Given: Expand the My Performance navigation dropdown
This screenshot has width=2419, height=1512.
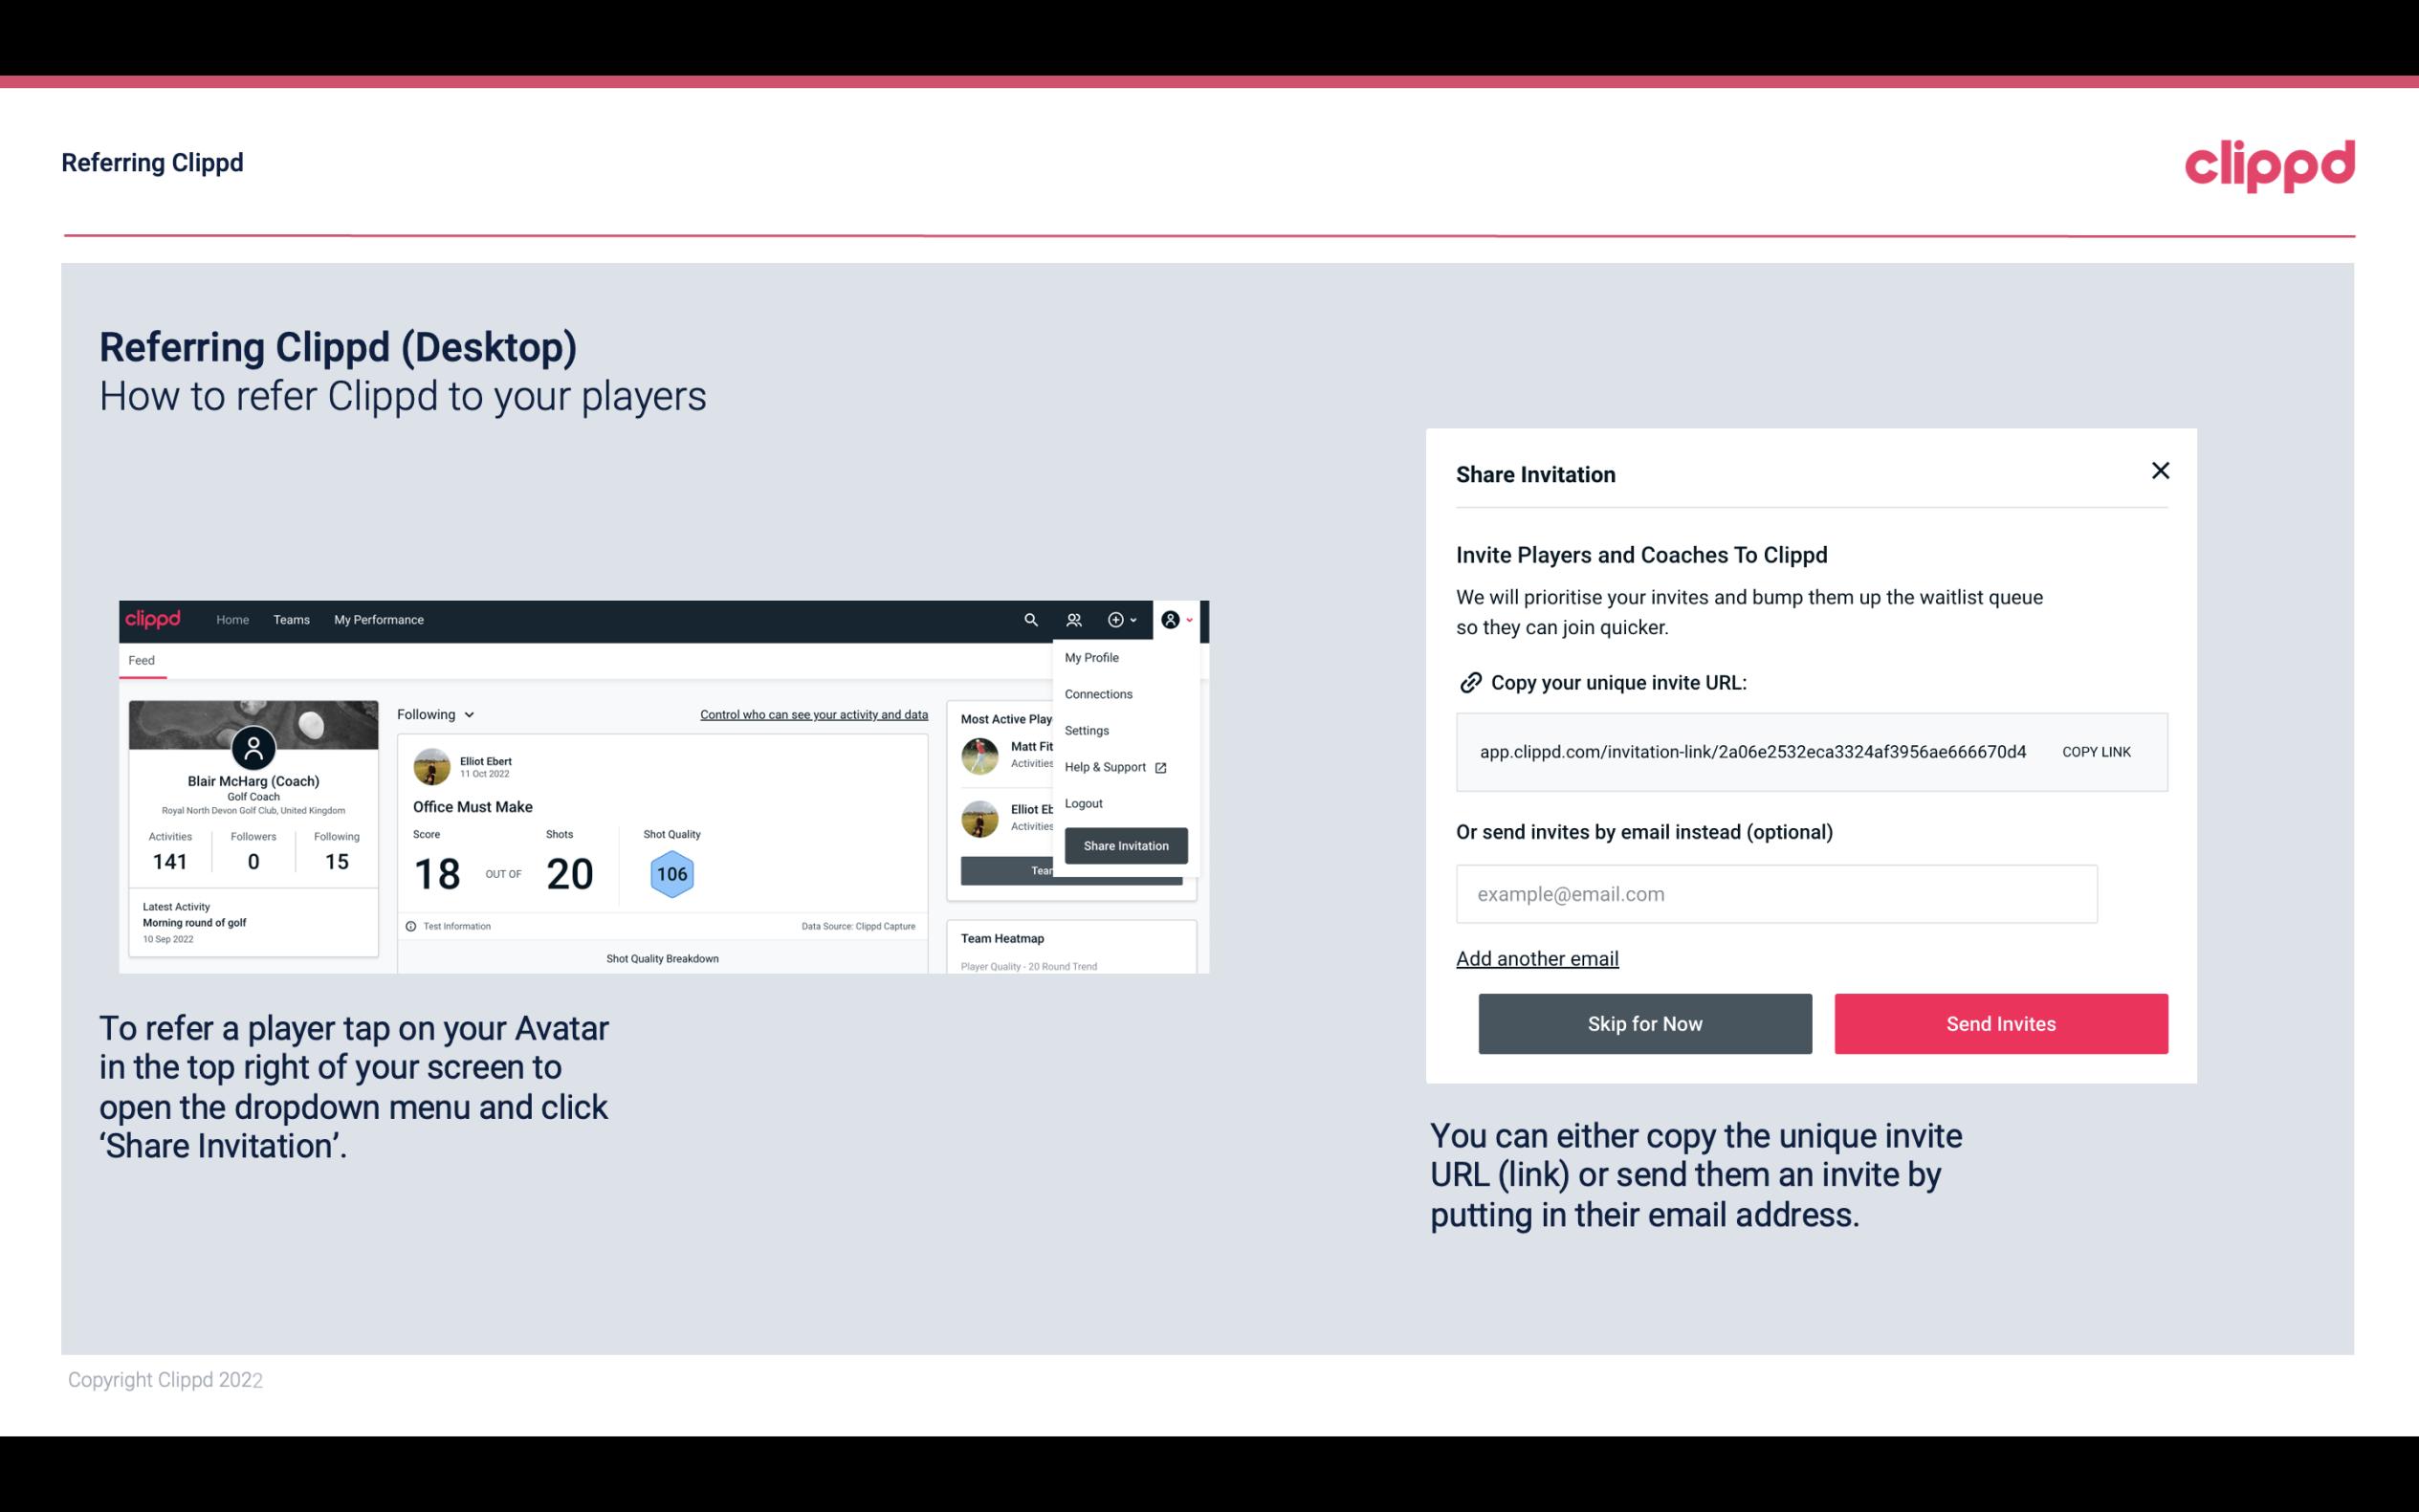Looking at the screenshot, I should tap(378, 620).
